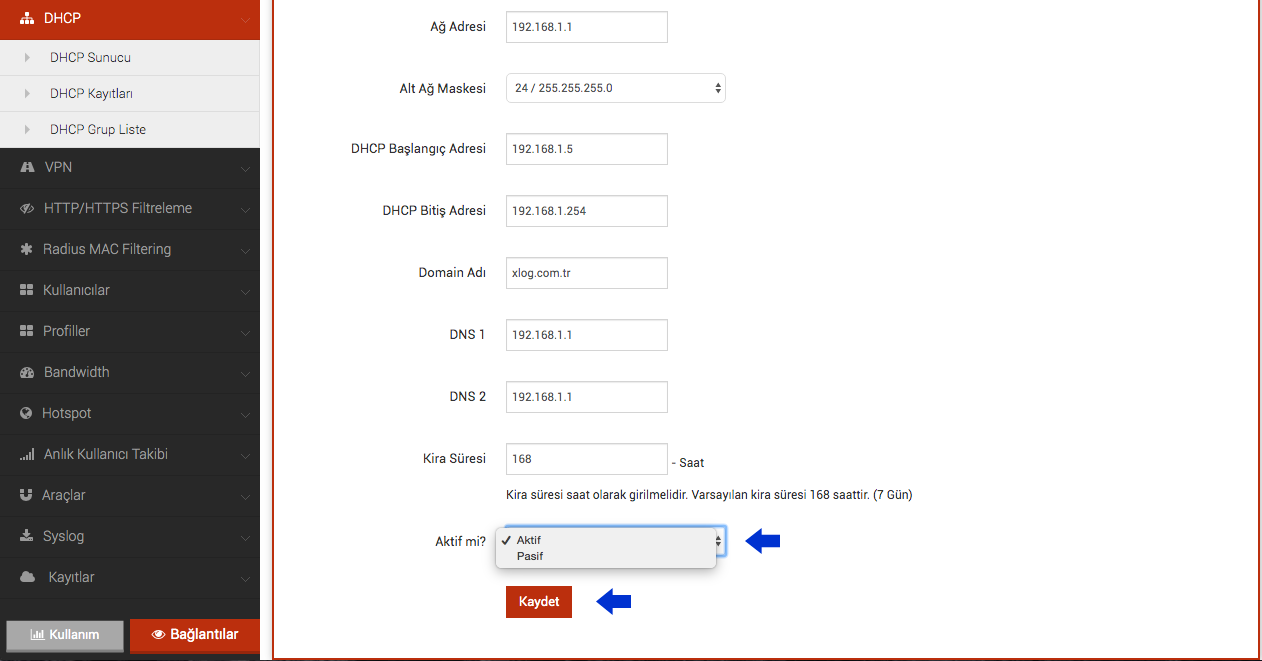Expand the Kullanıcılar menu chevron
1262x661 pixels.
click(245, 291)
